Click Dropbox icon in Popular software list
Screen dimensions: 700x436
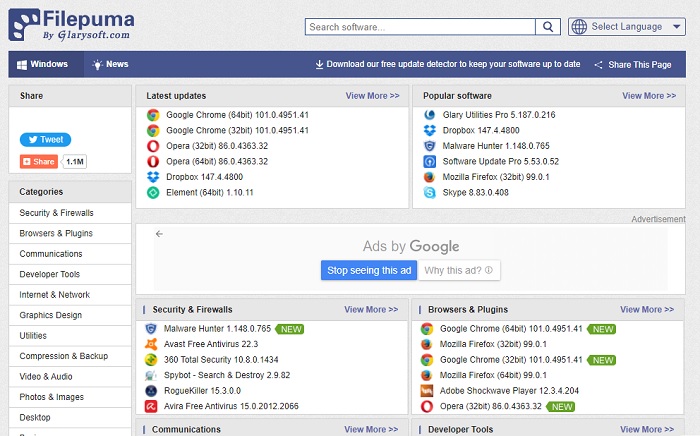pos(429,131)
